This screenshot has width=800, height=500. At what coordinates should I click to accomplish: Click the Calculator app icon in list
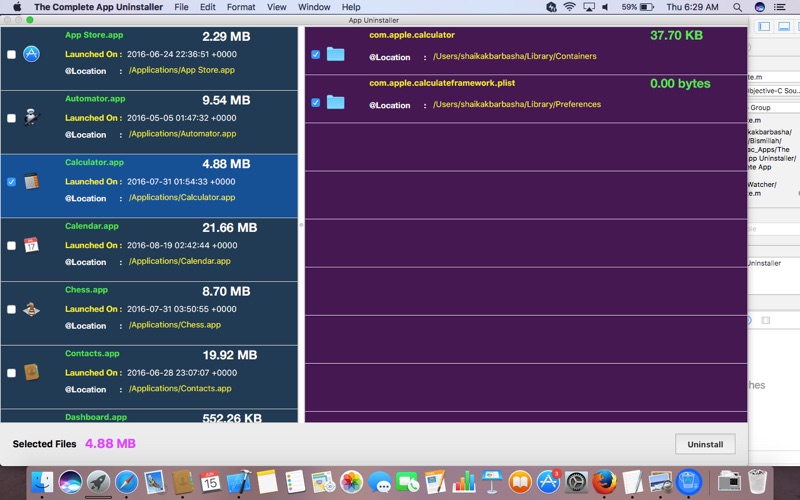tap(31, 181)
